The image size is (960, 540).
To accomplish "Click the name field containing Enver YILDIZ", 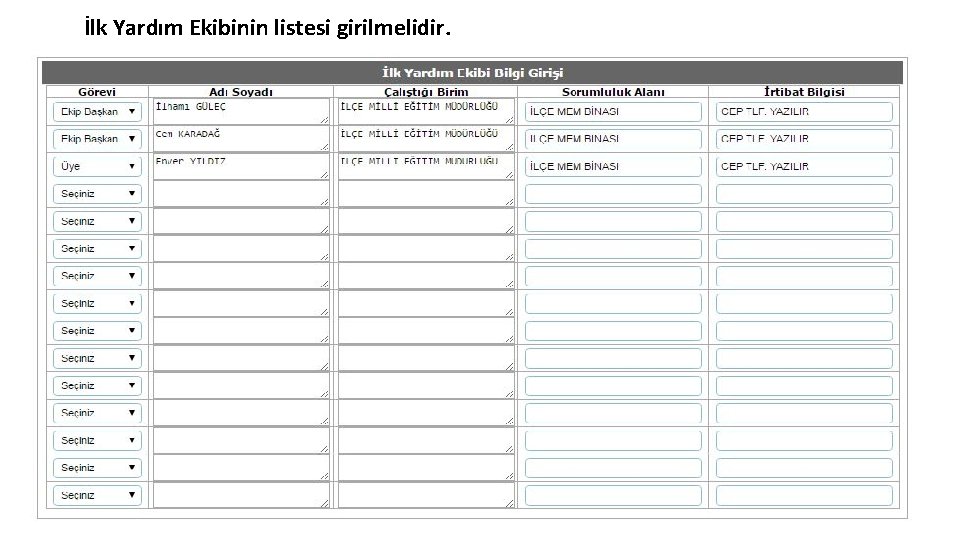I will pos(241,167).
